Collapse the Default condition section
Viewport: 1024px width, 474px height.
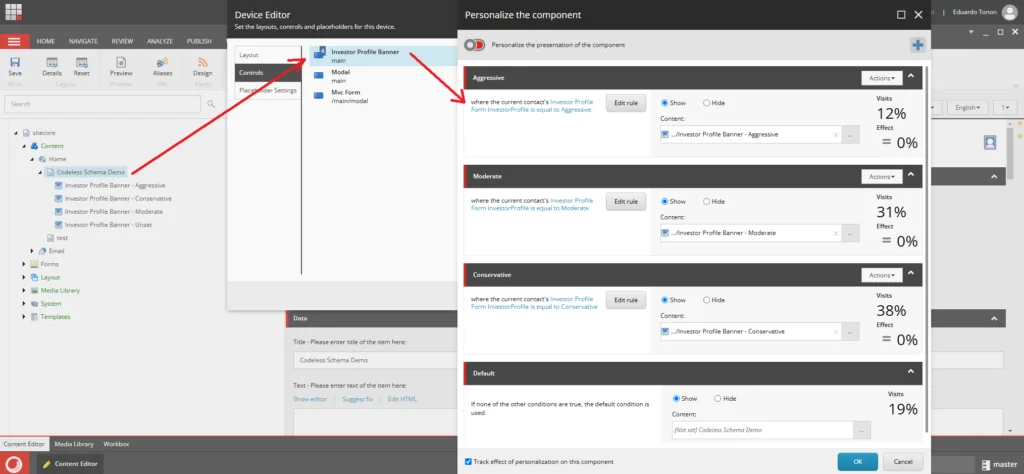(912, 373)
